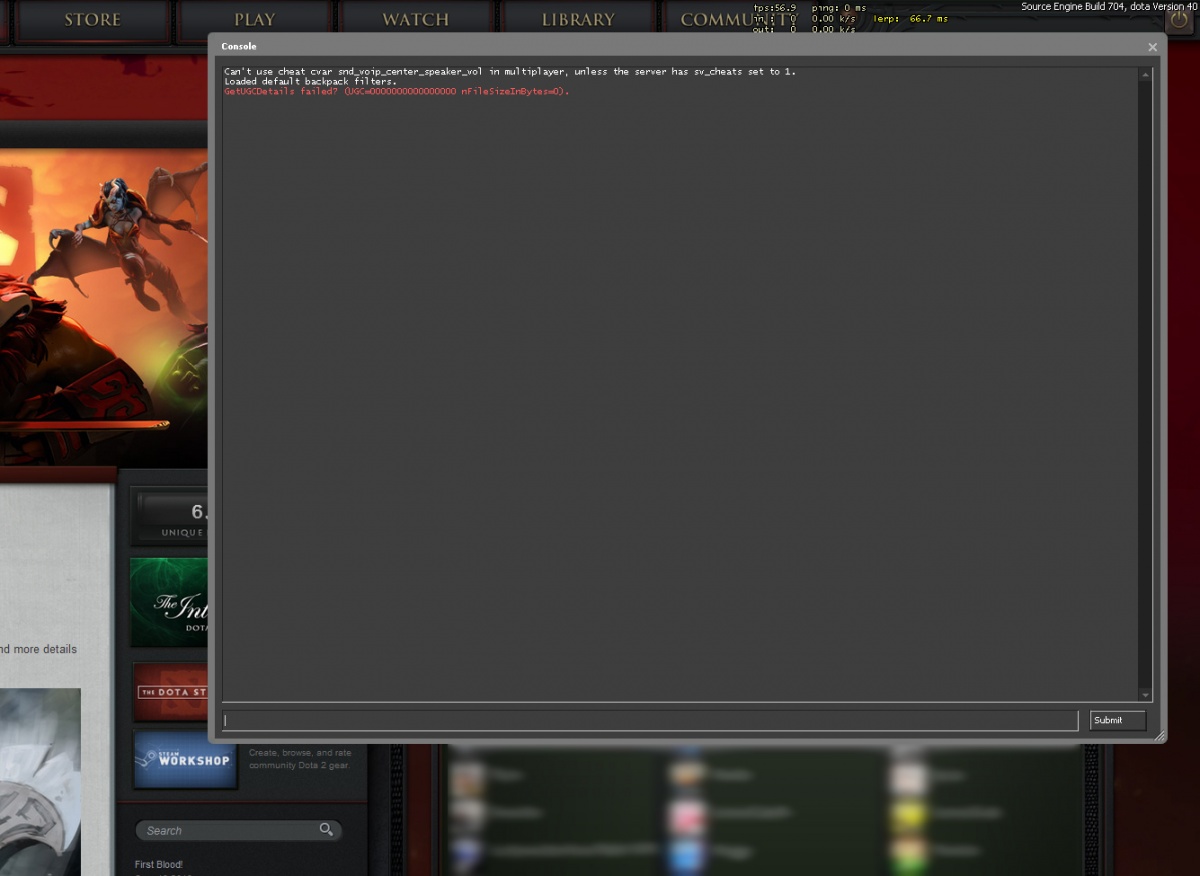Open the LIBRARY tab
1200x876 pixels.
coord(576,18)
